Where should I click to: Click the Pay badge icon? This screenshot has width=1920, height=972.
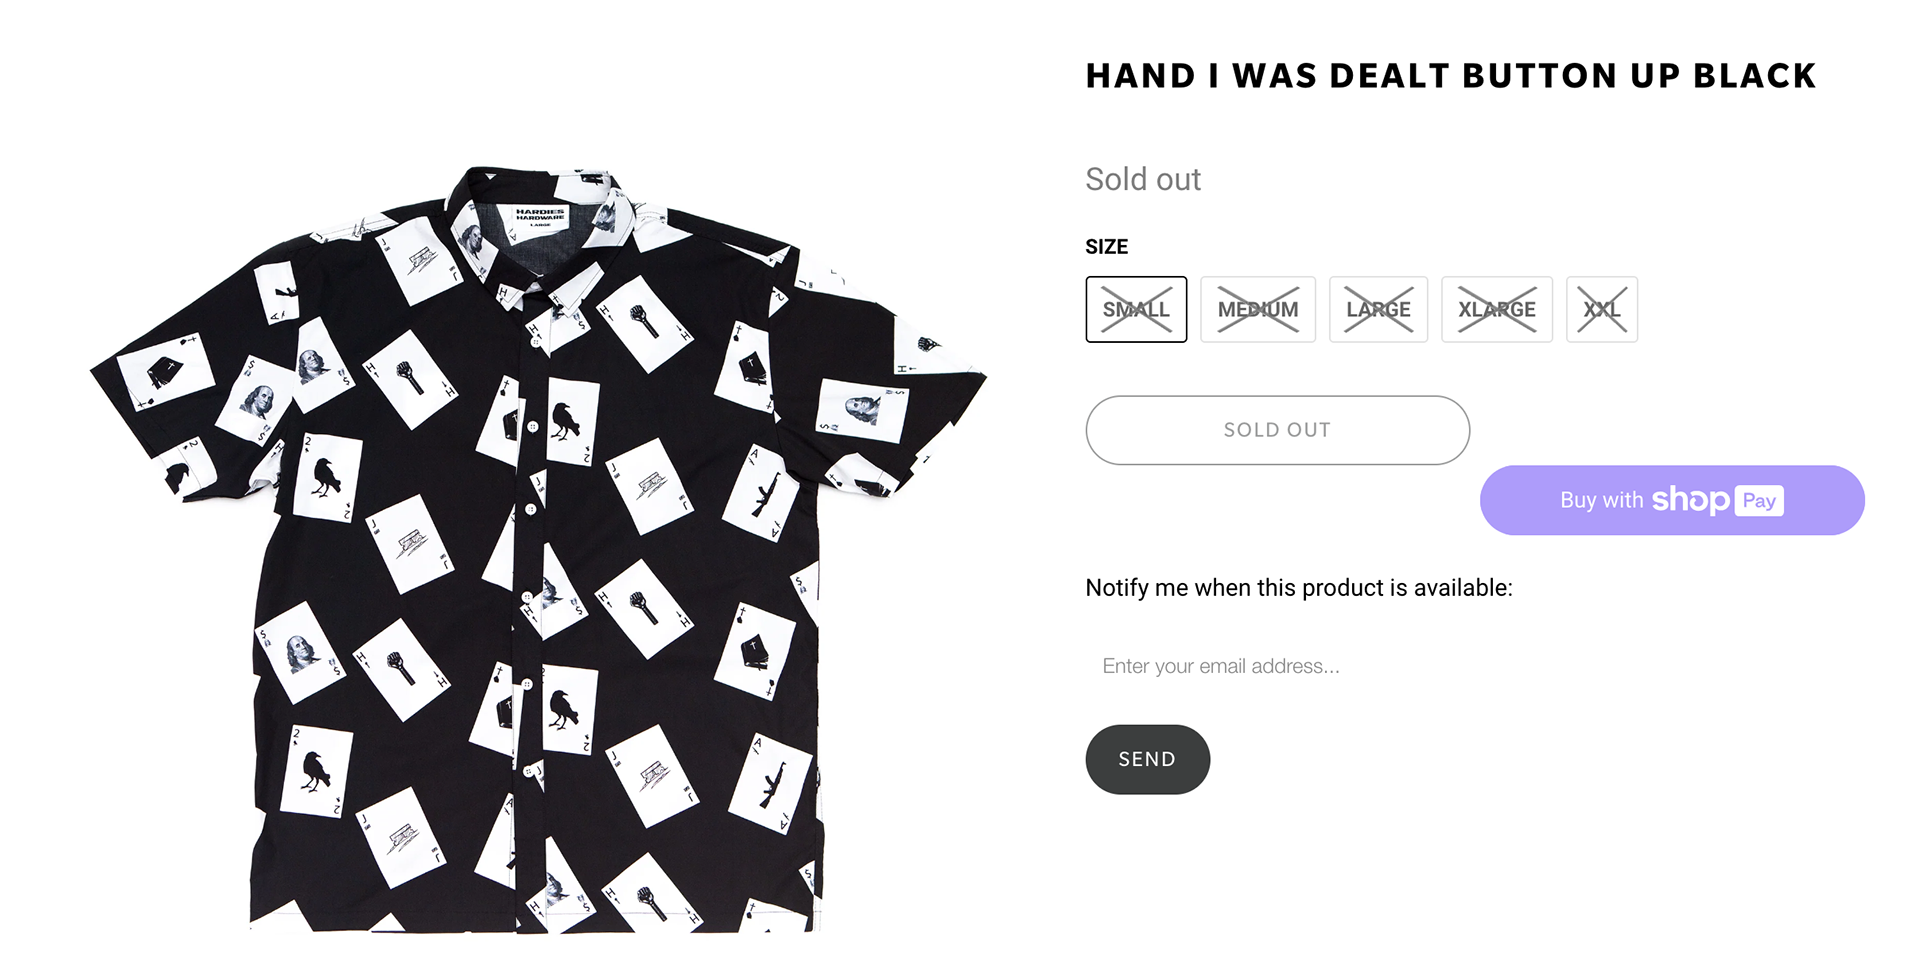pos(1760,501)
